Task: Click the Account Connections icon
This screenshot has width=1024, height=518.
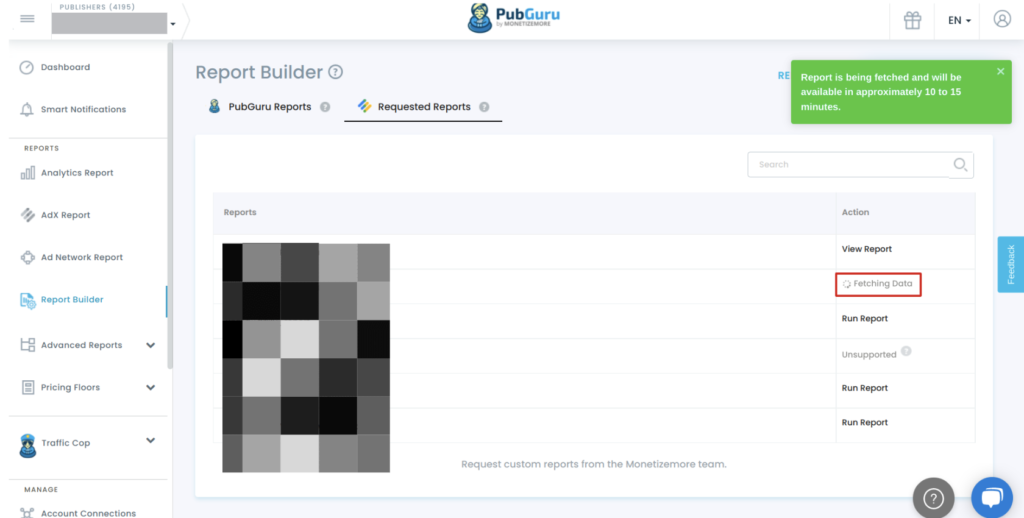Action: tap(27, 513)
